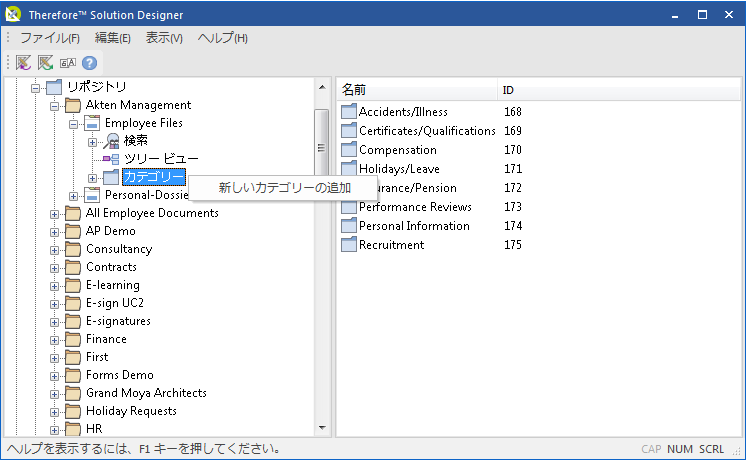
Task: Select All Employee Documents tree item
Action: [152, 213]
